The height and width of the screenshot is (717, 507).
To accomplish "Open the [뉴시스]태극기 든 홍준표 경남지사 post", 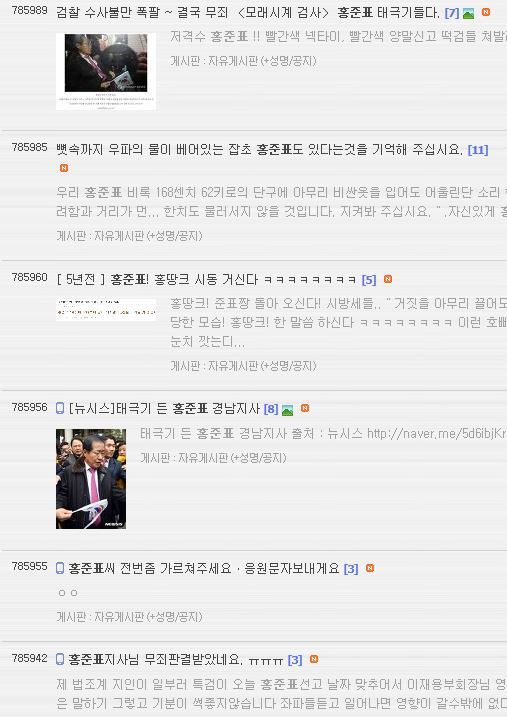I will pos(164,408).
